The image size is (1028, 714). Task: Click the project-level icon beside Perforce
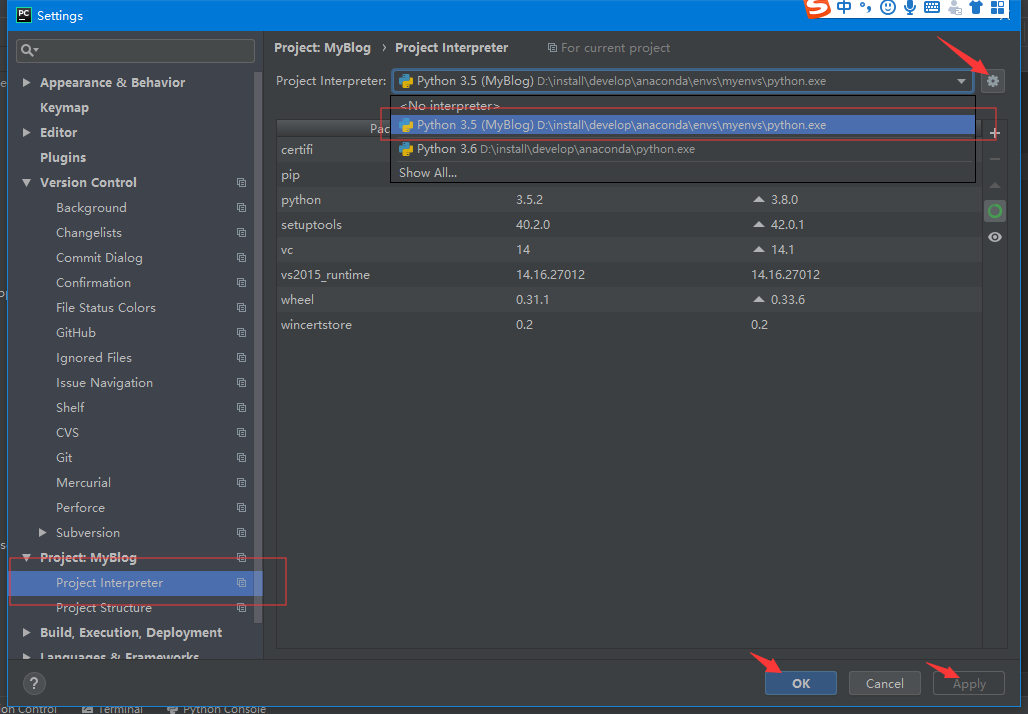241,507
